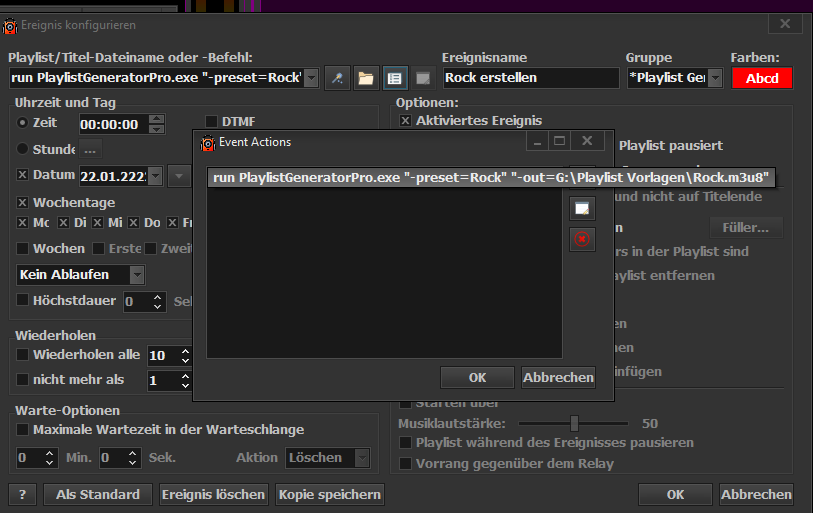
Task: Uncheck the Mi weekday checkbox
Action: 97,223
